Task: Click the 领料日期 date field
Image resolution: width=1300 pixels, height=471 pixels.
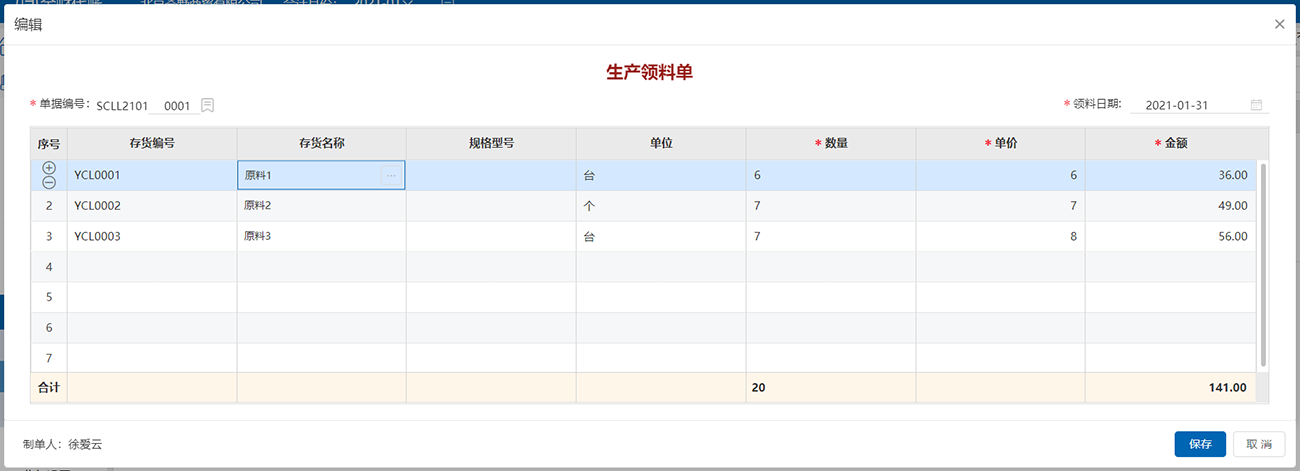Action: (x=1190, y=105)
